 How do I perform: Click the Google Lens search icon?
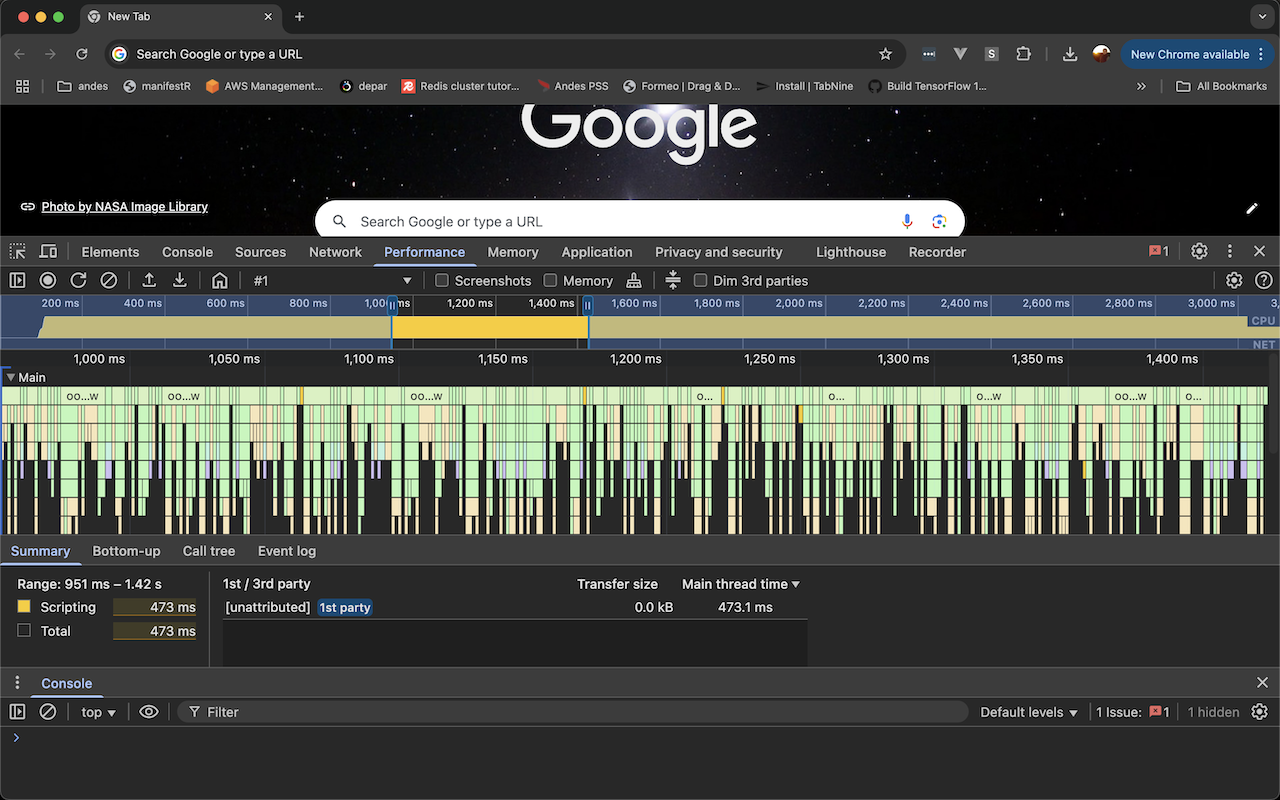pyautogui.click(x=939, y=221)
